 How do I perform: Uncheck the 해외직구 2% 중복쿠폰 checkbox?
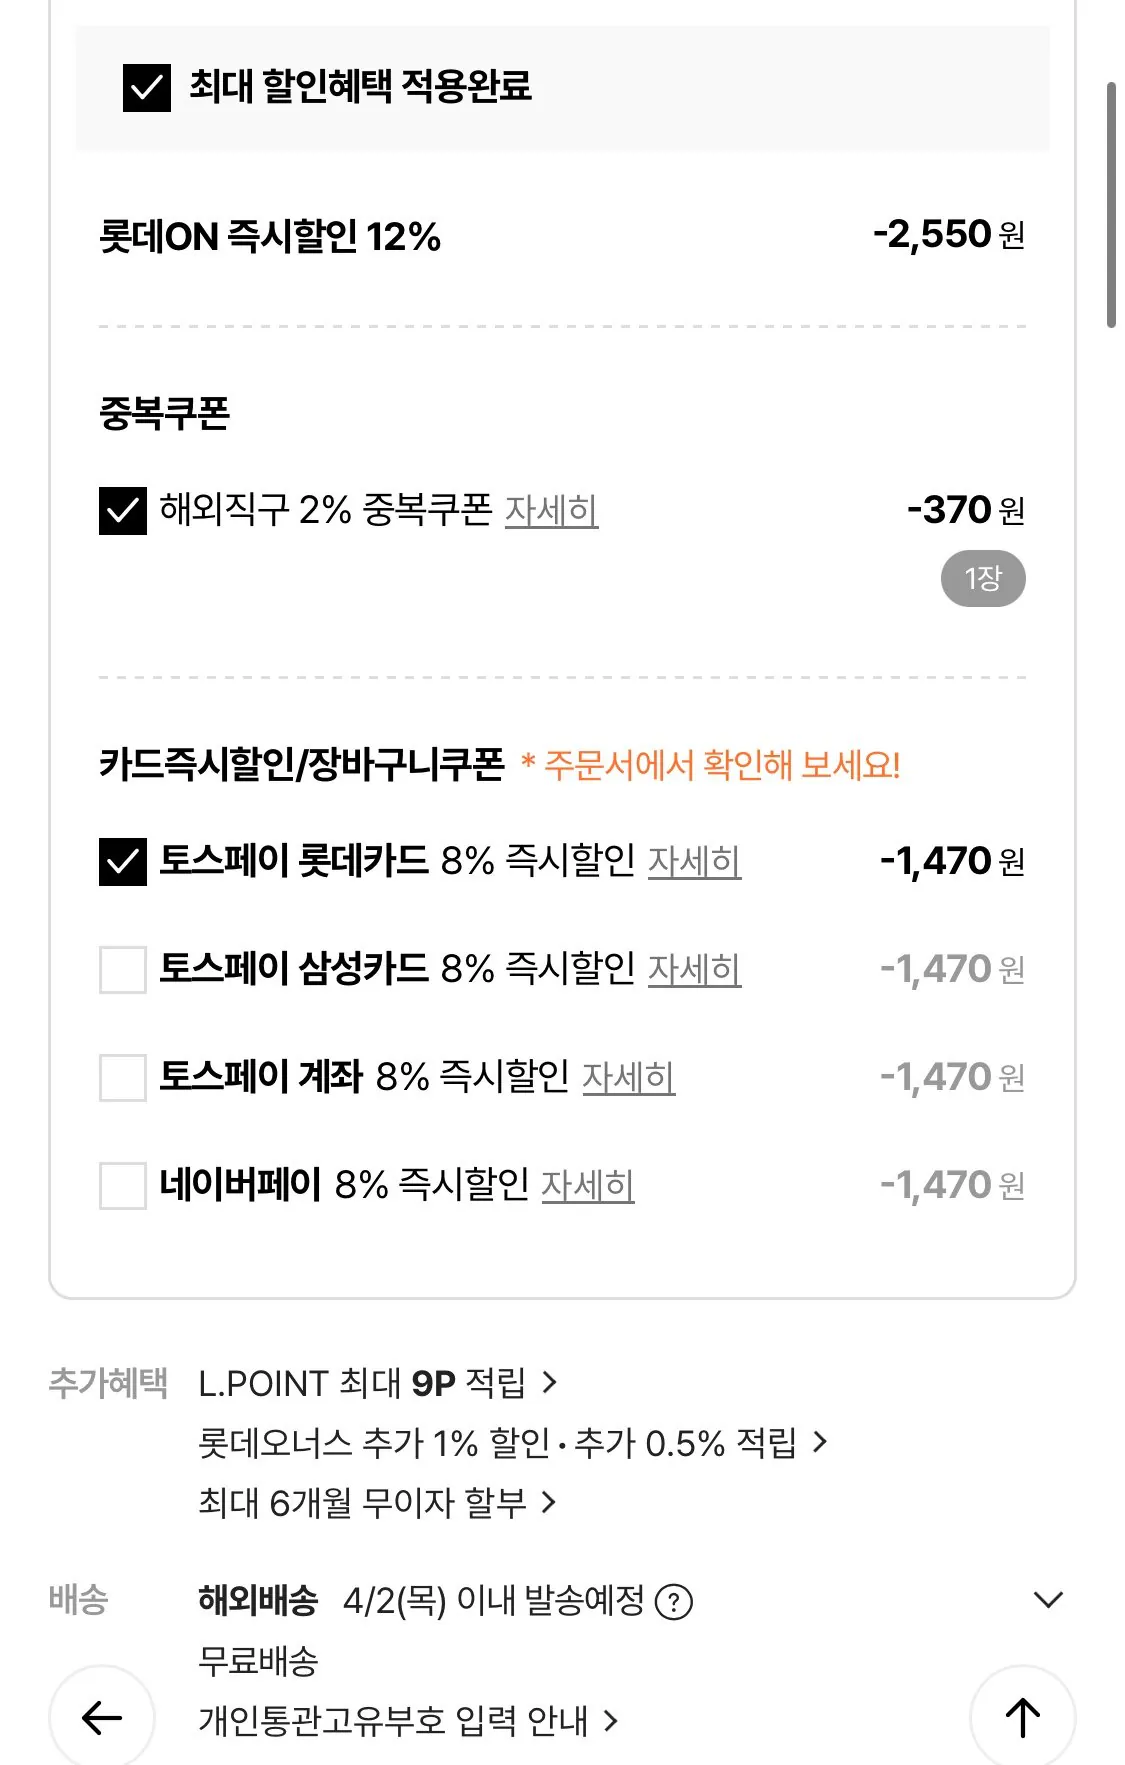tap(123, 510)
